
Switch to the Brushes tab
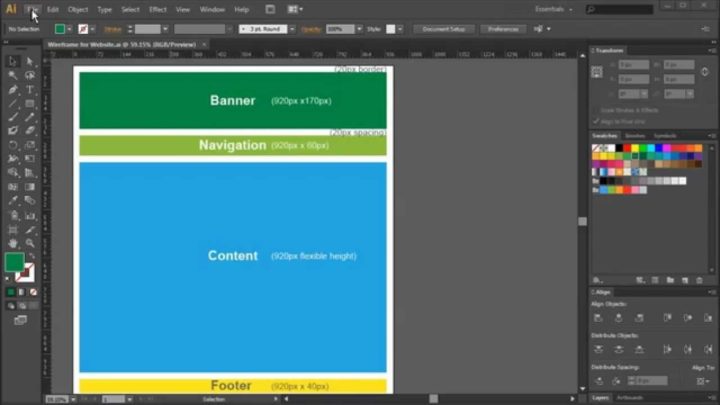pos(635,136)
